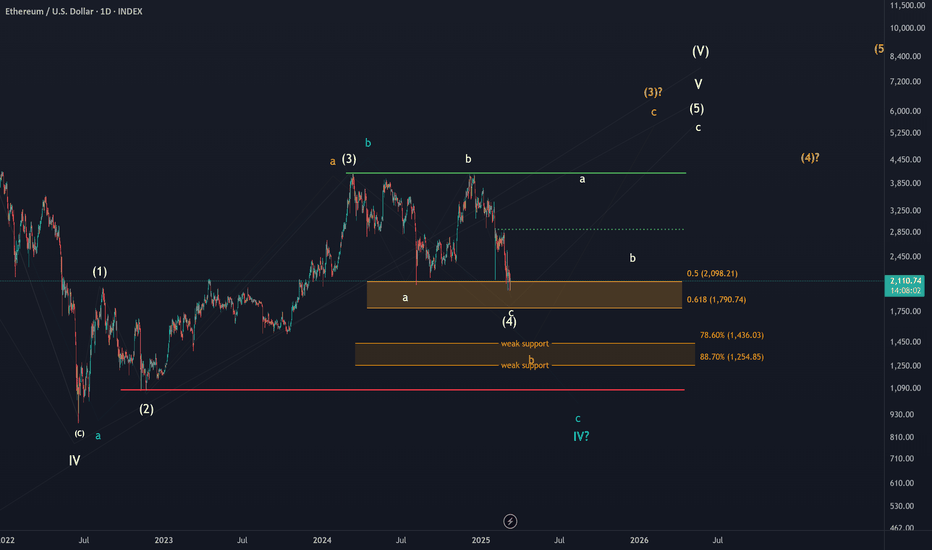932x550 pixels.
Task: Select the white IV label at the 2022 low
Action: coord(74,460)
